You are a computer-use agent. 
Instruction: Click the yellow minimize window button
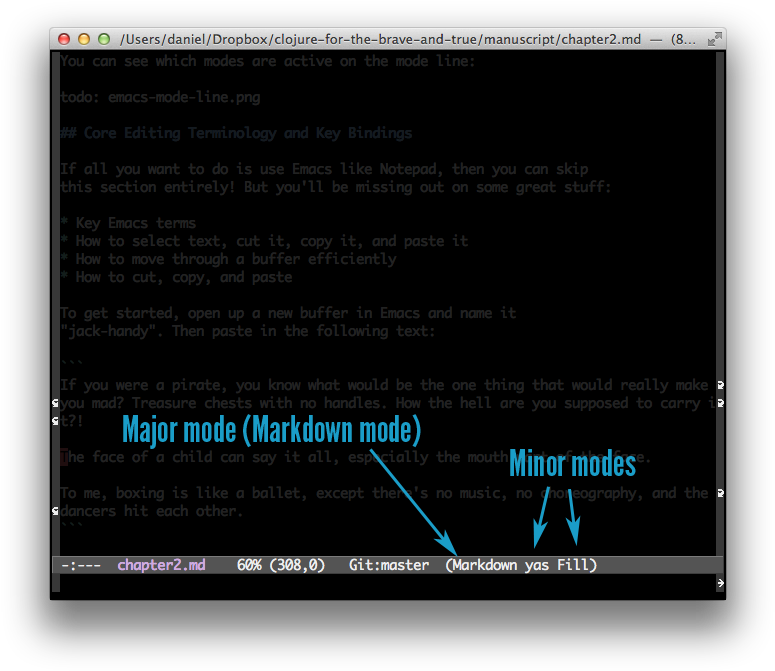tap(84, 39)
